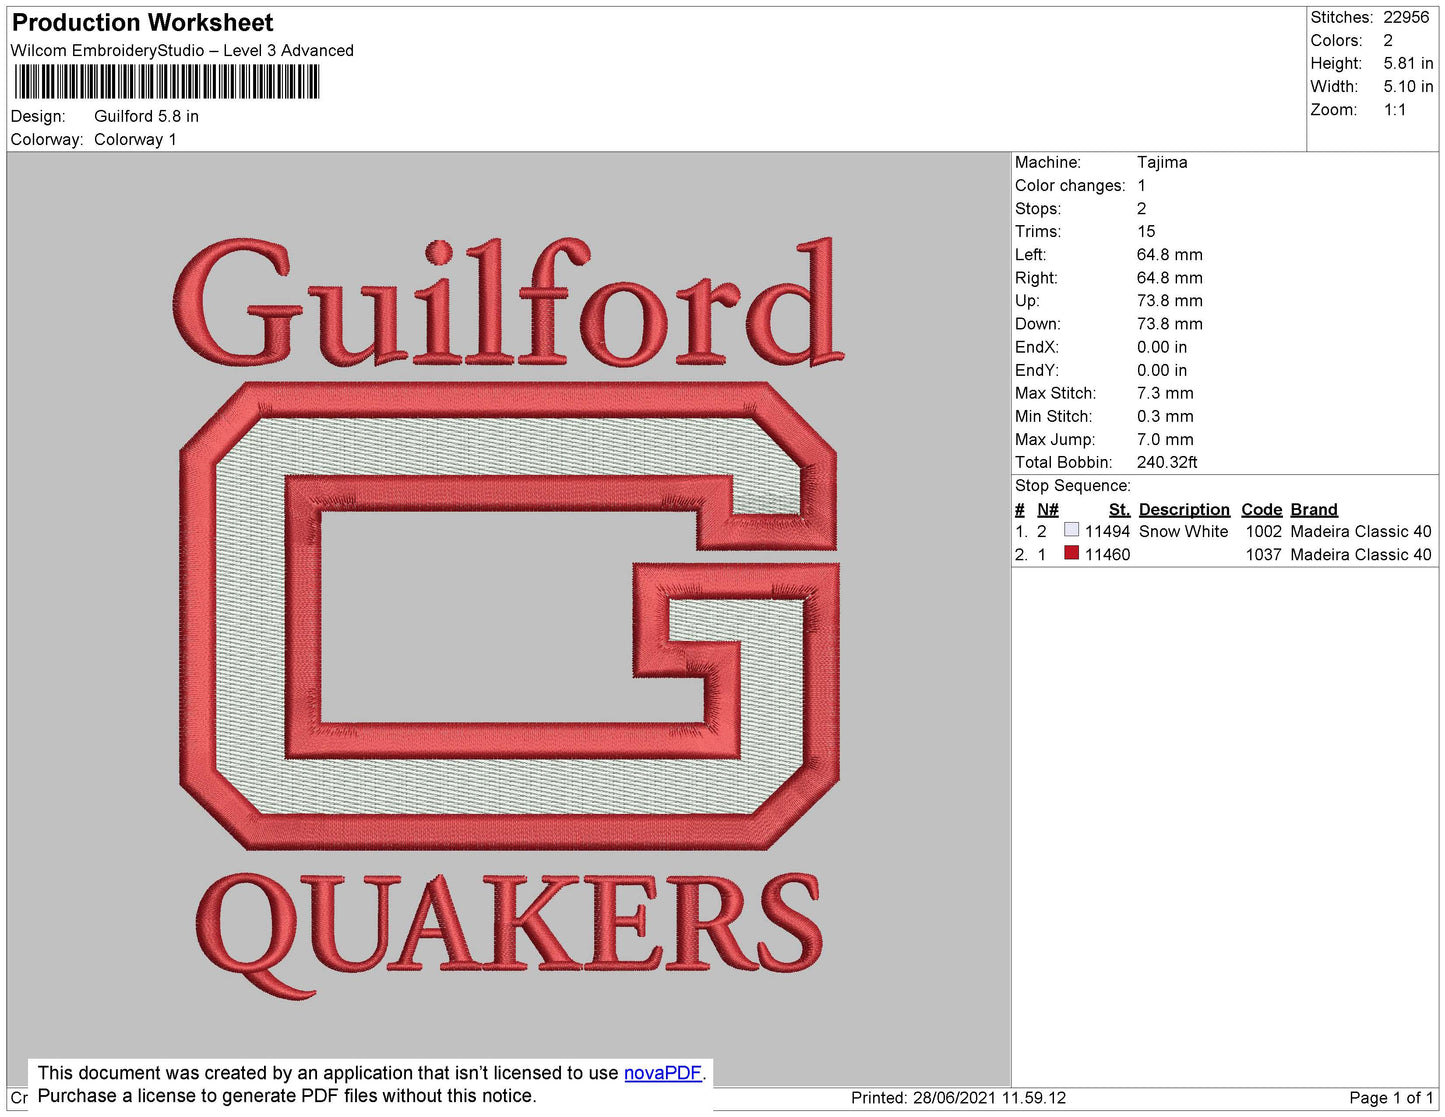Screen dimensions: 1445x1117
Task: Click the Total Bobbin value 240.32ft
Action: click(x=1167, y=463)
